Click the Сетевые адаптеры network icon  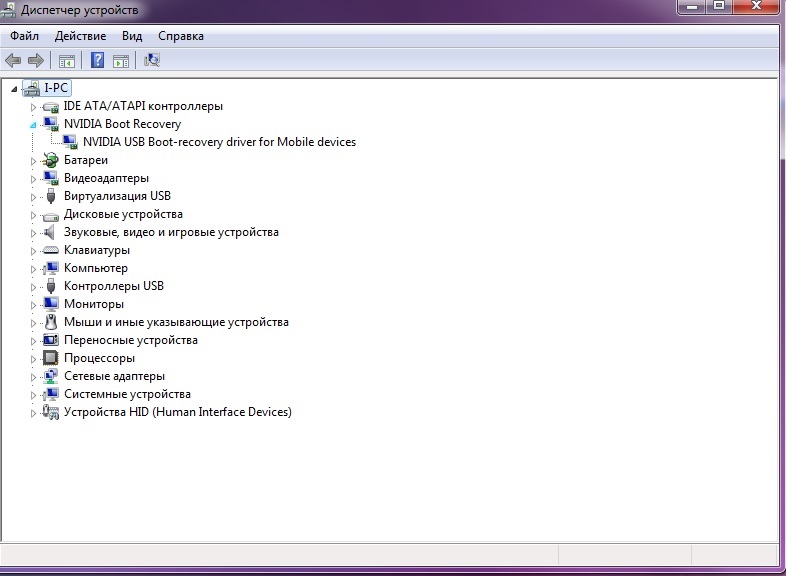coord(51,376)
